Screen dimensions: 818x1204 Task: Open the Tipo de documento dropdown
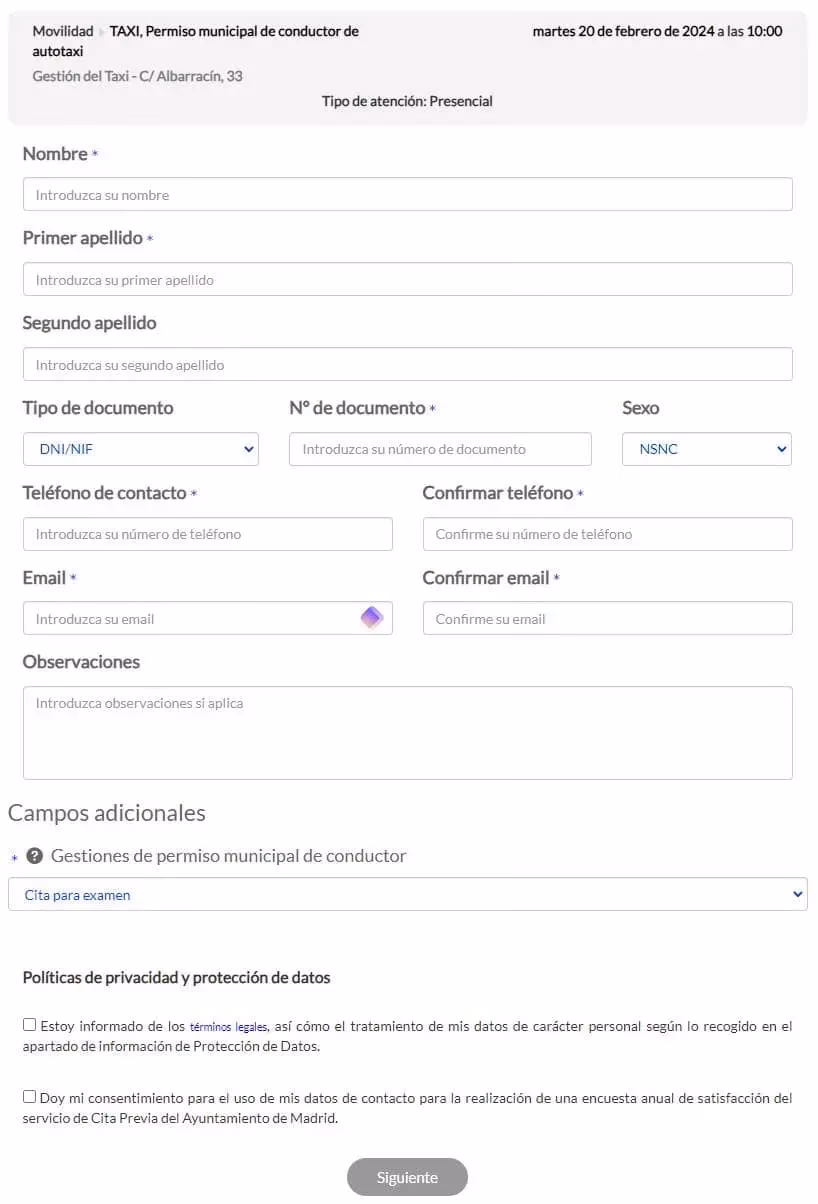(140, 449)
